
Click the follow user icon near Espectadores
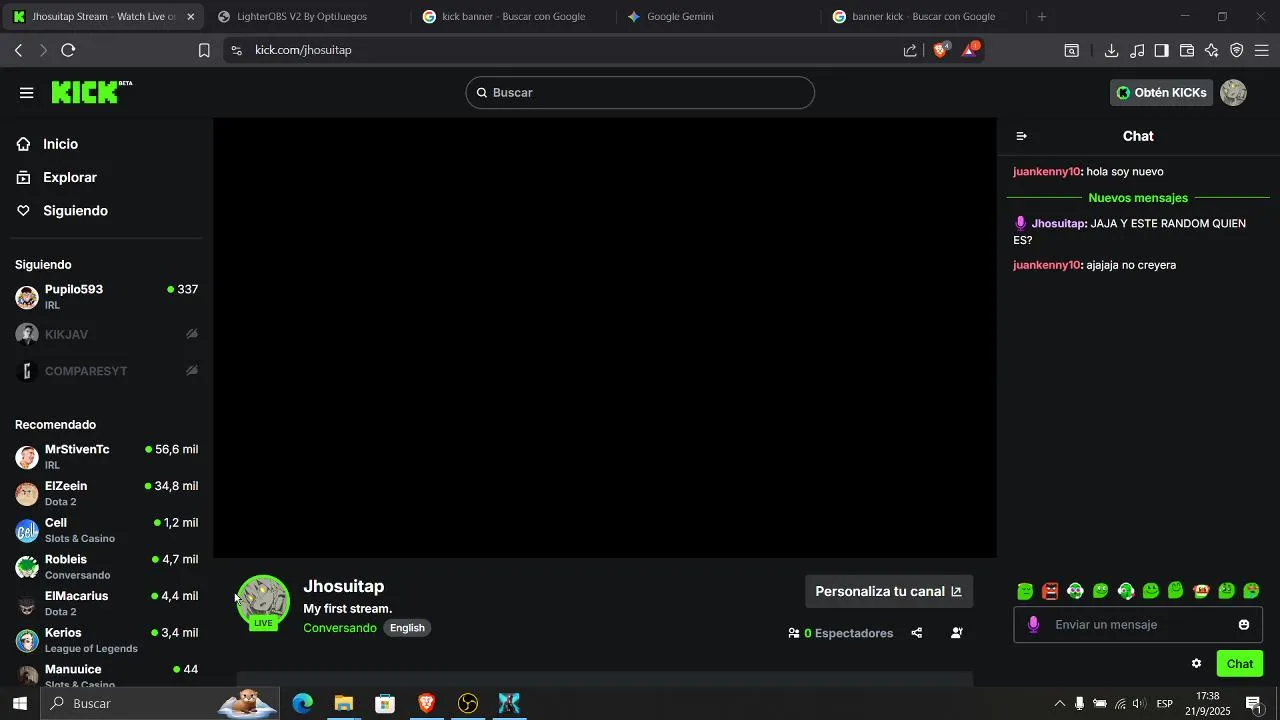(x=957, y=633)
